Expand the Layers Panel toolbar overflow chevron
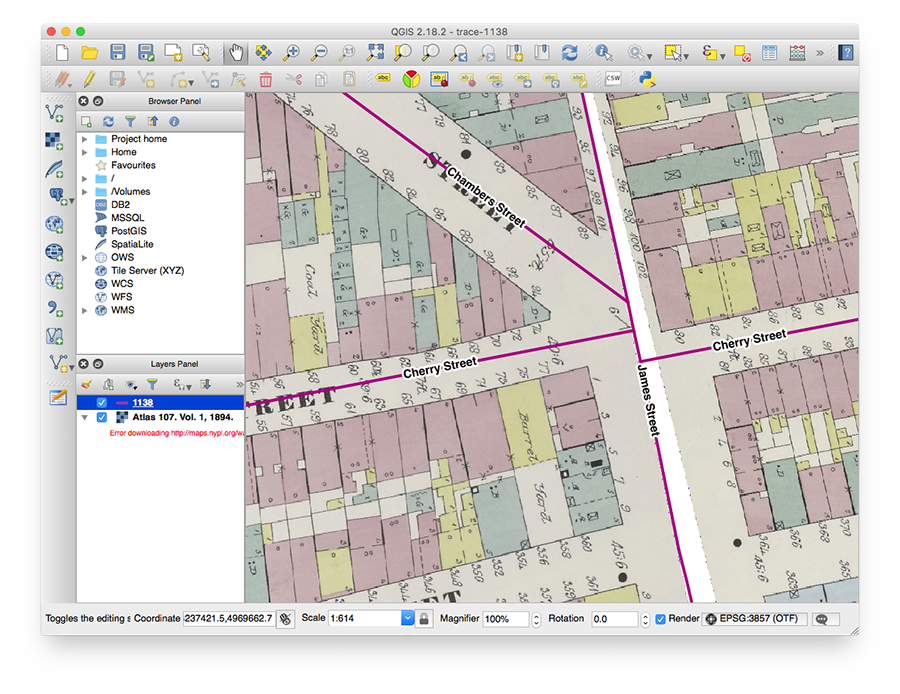 pos(239,384)
